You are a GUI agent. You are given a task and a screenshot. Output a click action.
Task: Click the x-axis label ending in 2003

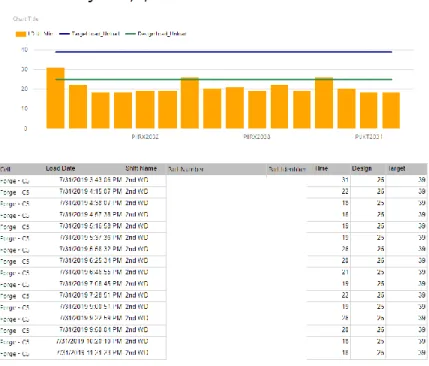257,137
